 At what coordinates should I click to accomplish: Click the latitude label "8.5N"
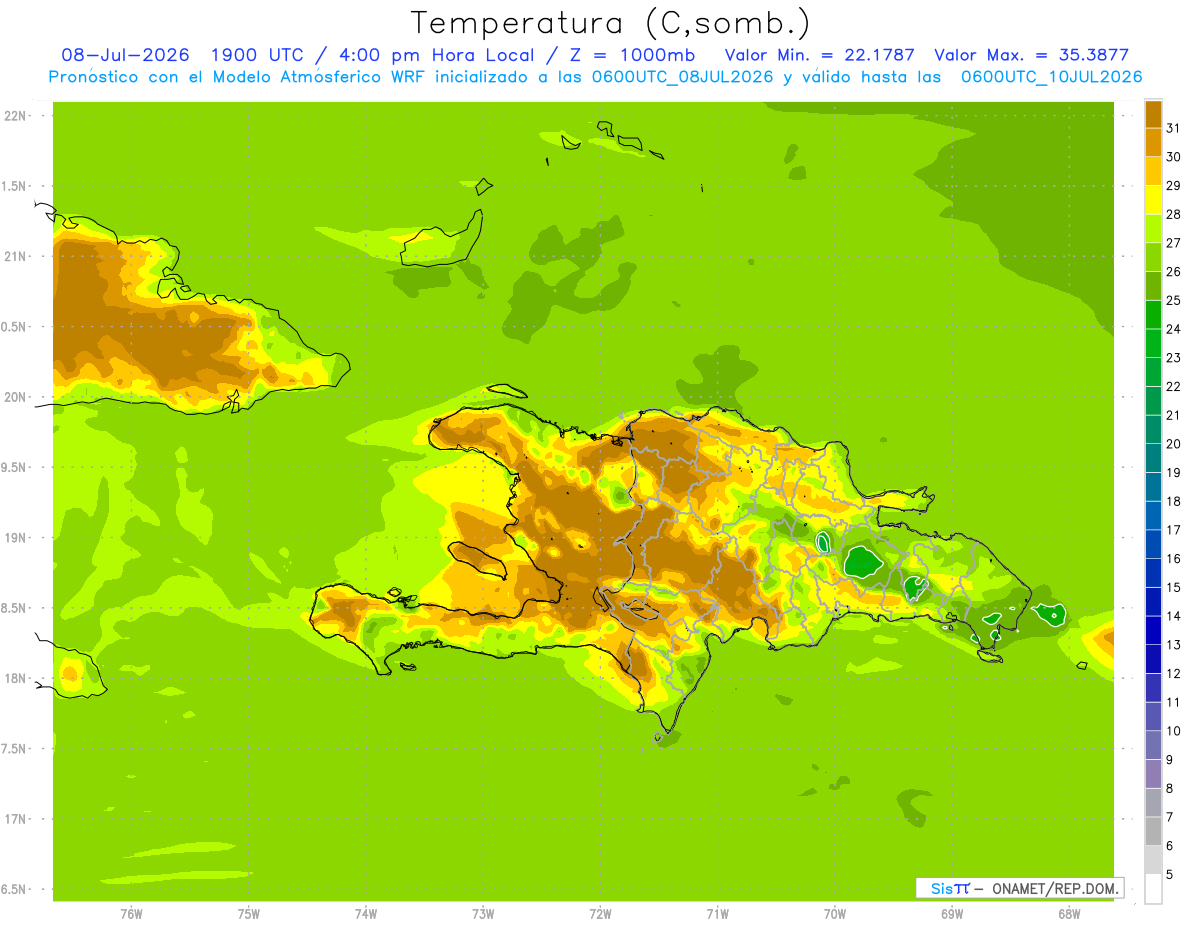pyautogui.click(x=14, y=608)
